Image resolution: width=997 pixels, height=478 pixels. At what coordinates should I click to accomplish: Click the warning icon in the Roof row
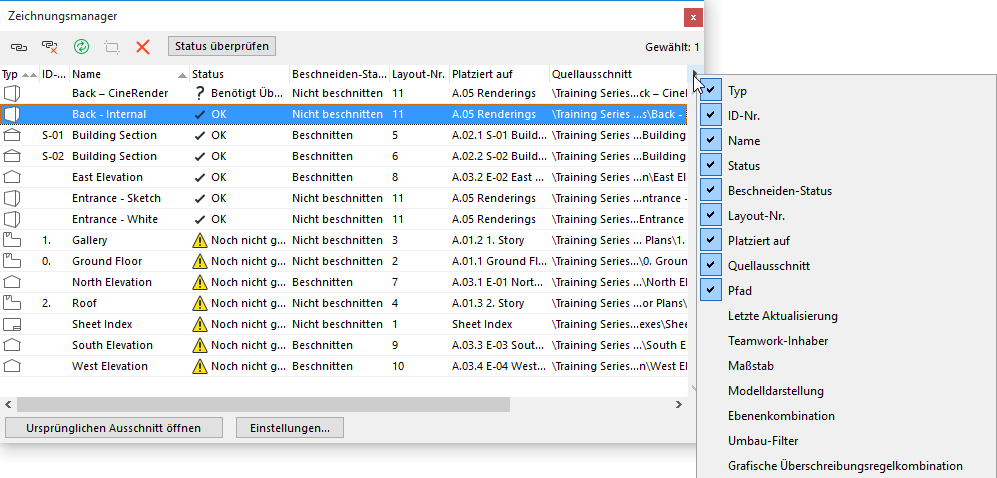click(x=200, y=303)
